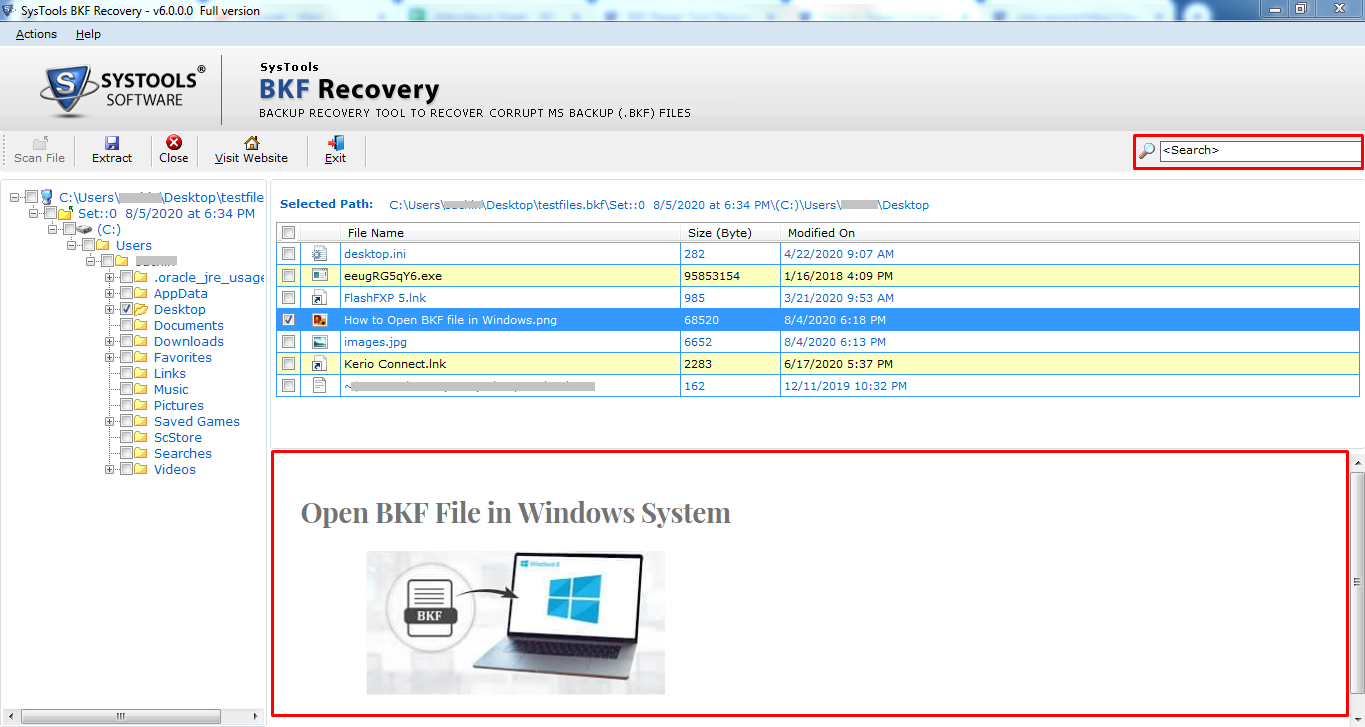Screen dimensions: 1365x727
Task: Click inside the Search input field
Action: click(x=1260, y=151)
